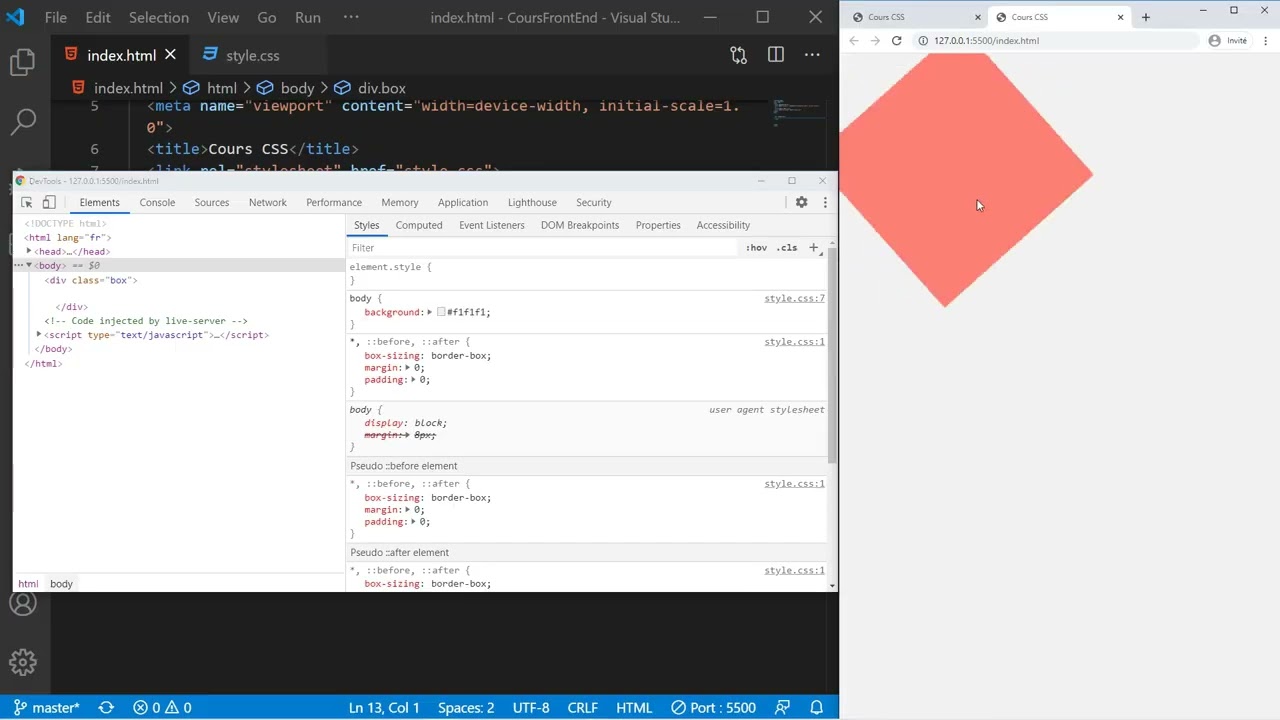The width and height of the screenshot is (1280, 720).
Task: Show more menus ellipsis in title bar
Action: click(351, 17)
